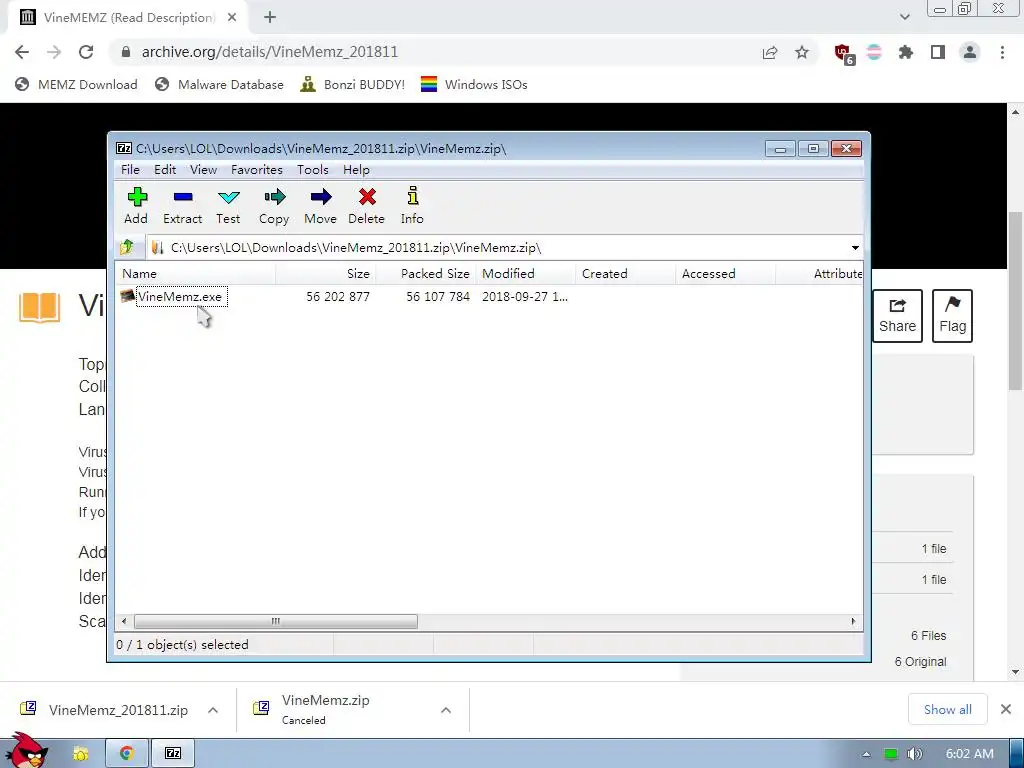
Task: Close the VineMEMZ browser tab
Action: pos(232,18)
